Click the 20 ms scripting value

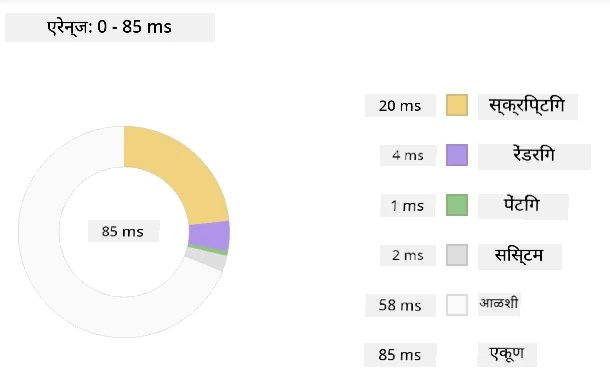[x=400, y=105]
